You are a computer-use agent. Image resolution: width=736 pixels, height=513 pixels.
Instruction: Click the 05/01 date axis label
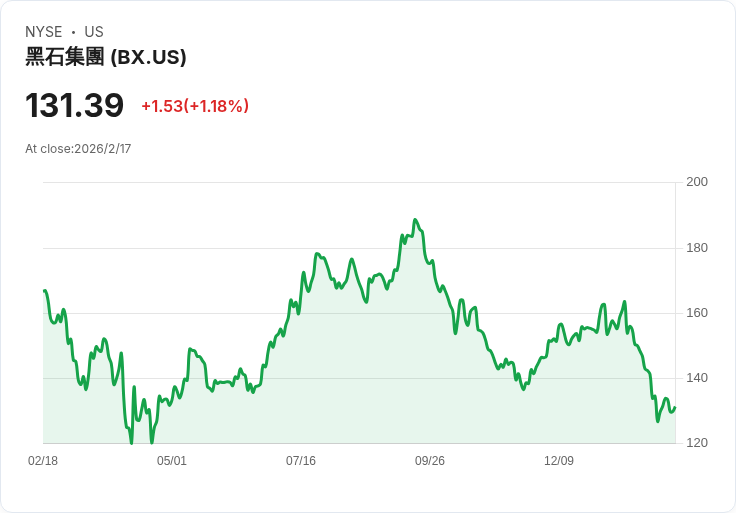pyautogui.click(x=172, y=461)
